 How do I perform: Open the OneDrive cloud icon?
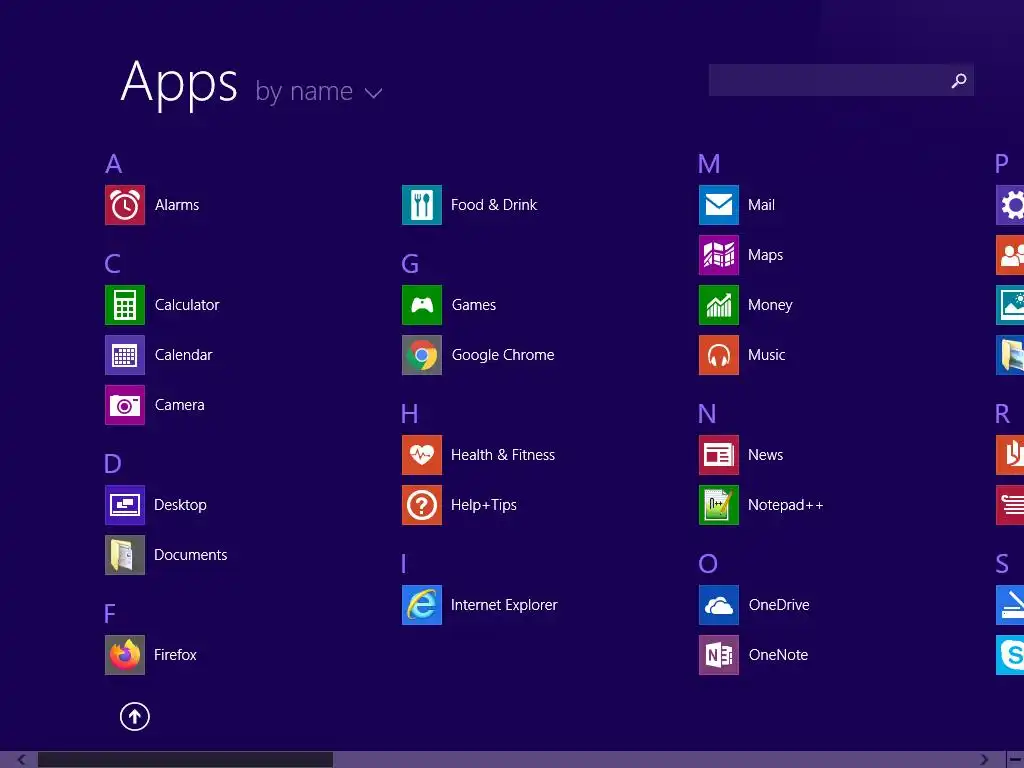pyautogui.click(x=719, y=605)
